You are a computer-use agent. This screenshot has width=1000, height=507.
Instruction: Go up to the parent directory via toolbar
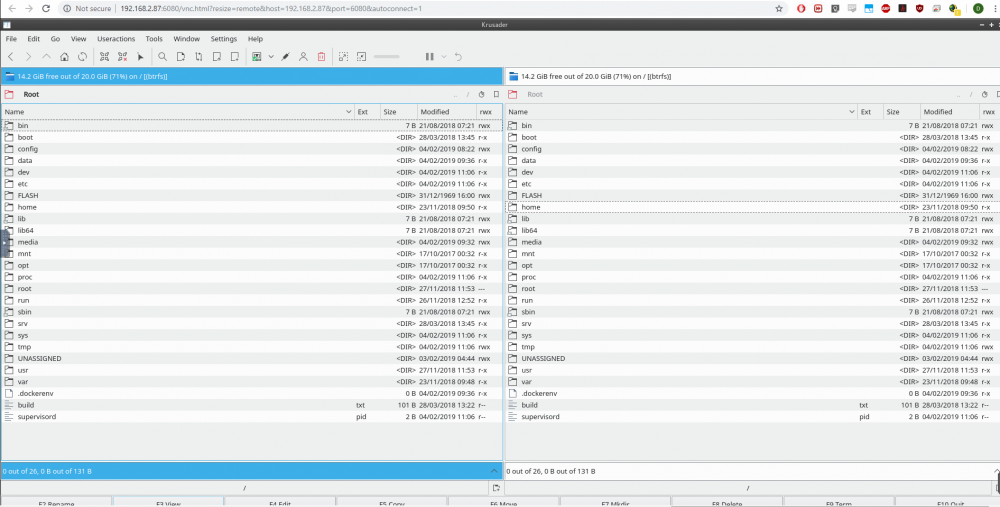(x=46, y=57)
